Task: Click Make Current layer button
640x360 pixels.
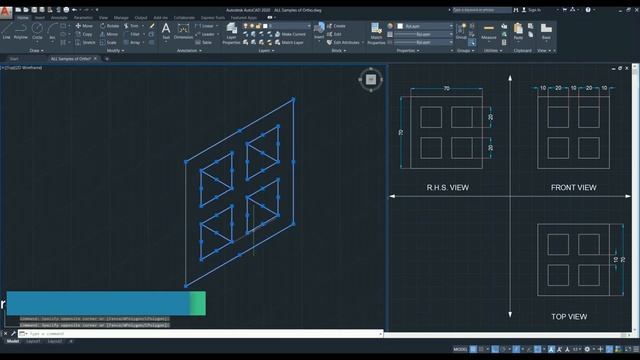Action: click(x=290, y=34)
